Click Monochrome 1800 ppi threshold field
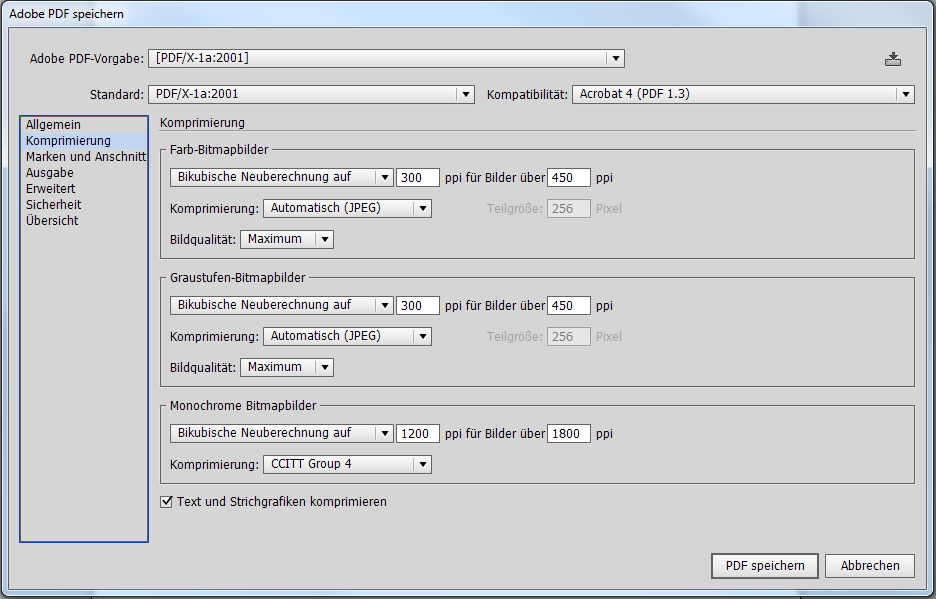The height and width of the screenshot is (599, 936). [x=569, y=434]
